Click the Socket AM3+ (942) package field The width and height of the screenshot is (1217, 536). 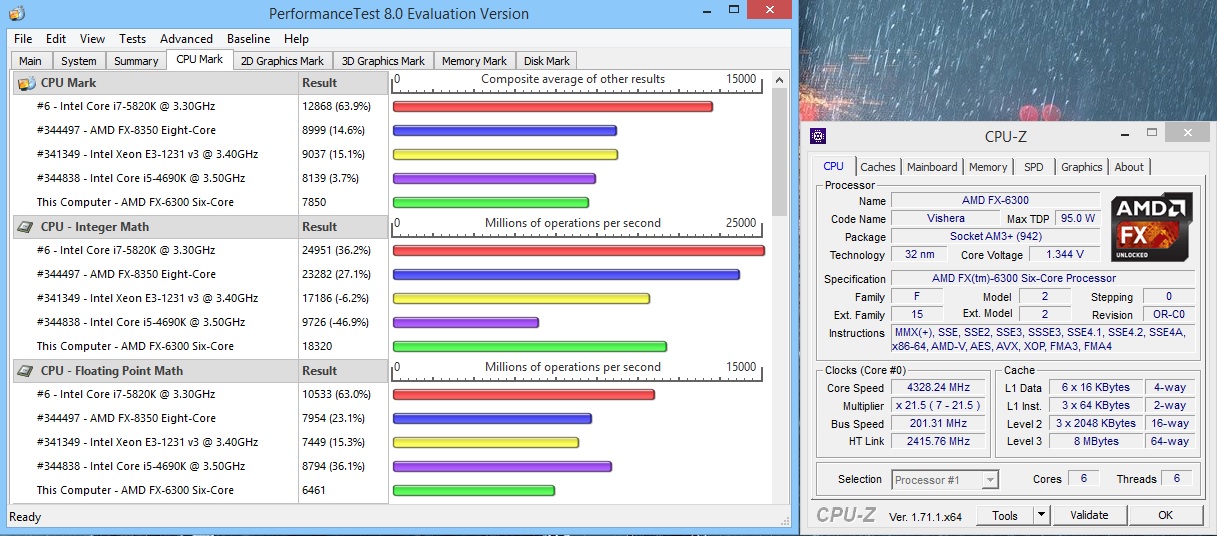click(995, 236)
